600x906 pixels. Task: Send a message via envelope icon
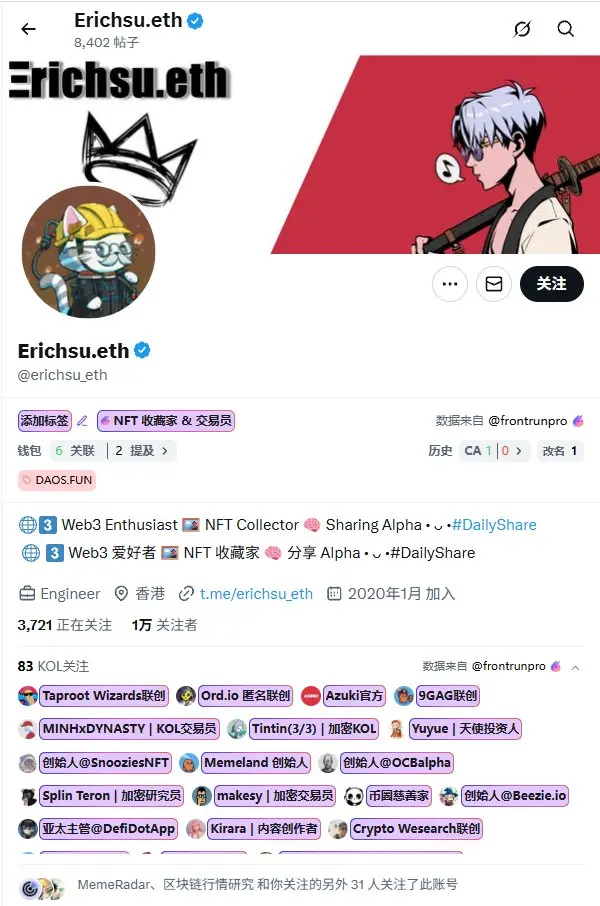(x=494, y=284)
